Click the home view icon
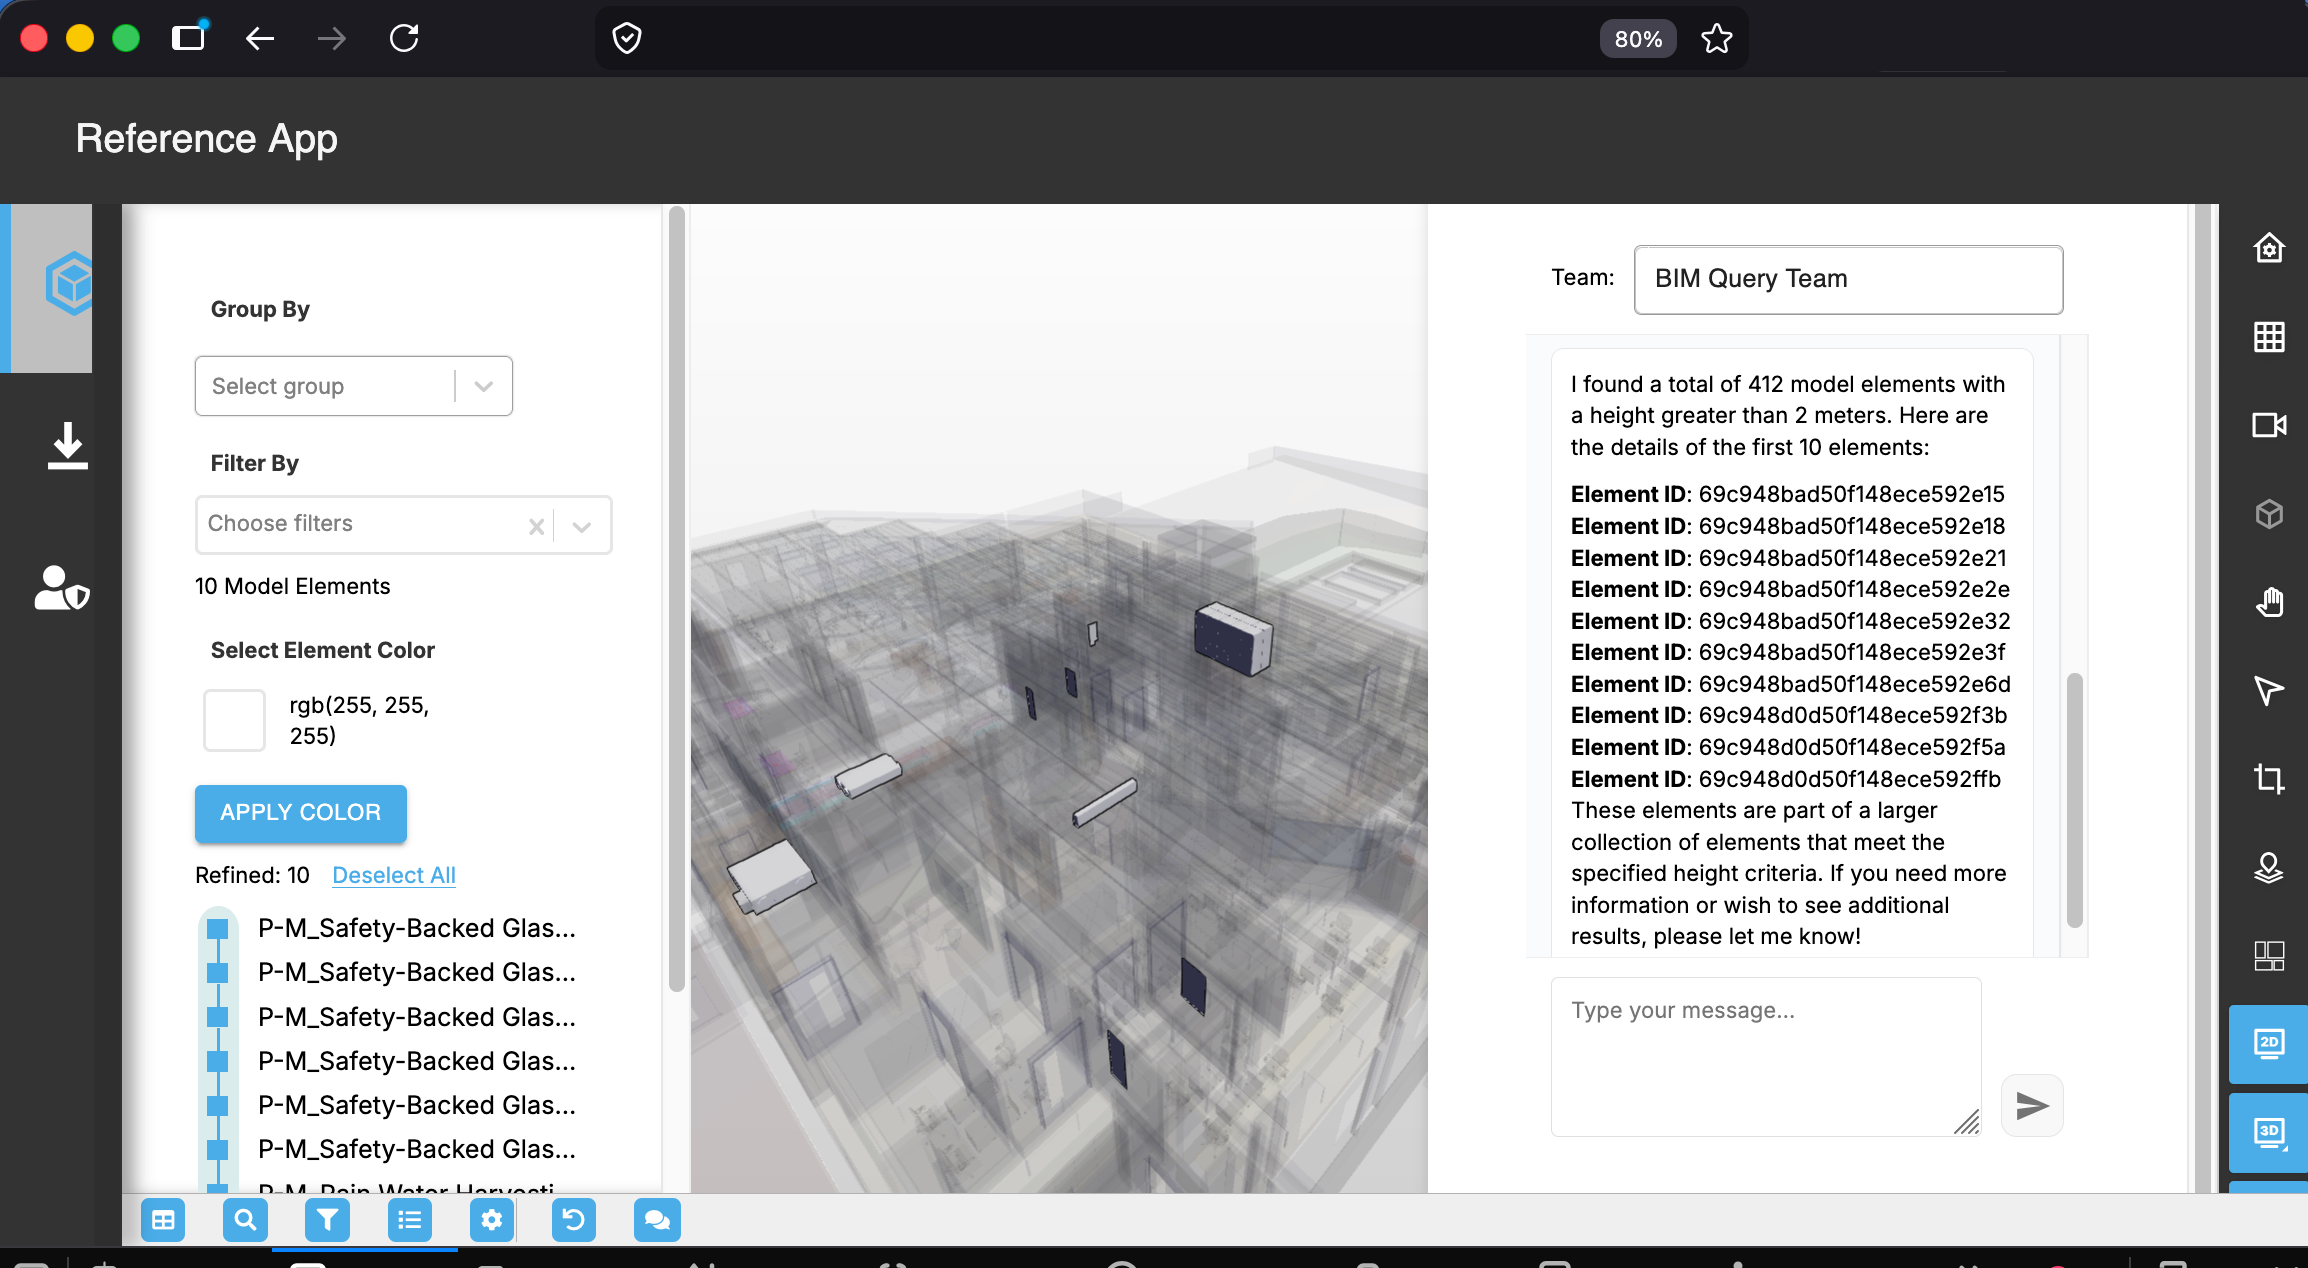 [2269, 248]
